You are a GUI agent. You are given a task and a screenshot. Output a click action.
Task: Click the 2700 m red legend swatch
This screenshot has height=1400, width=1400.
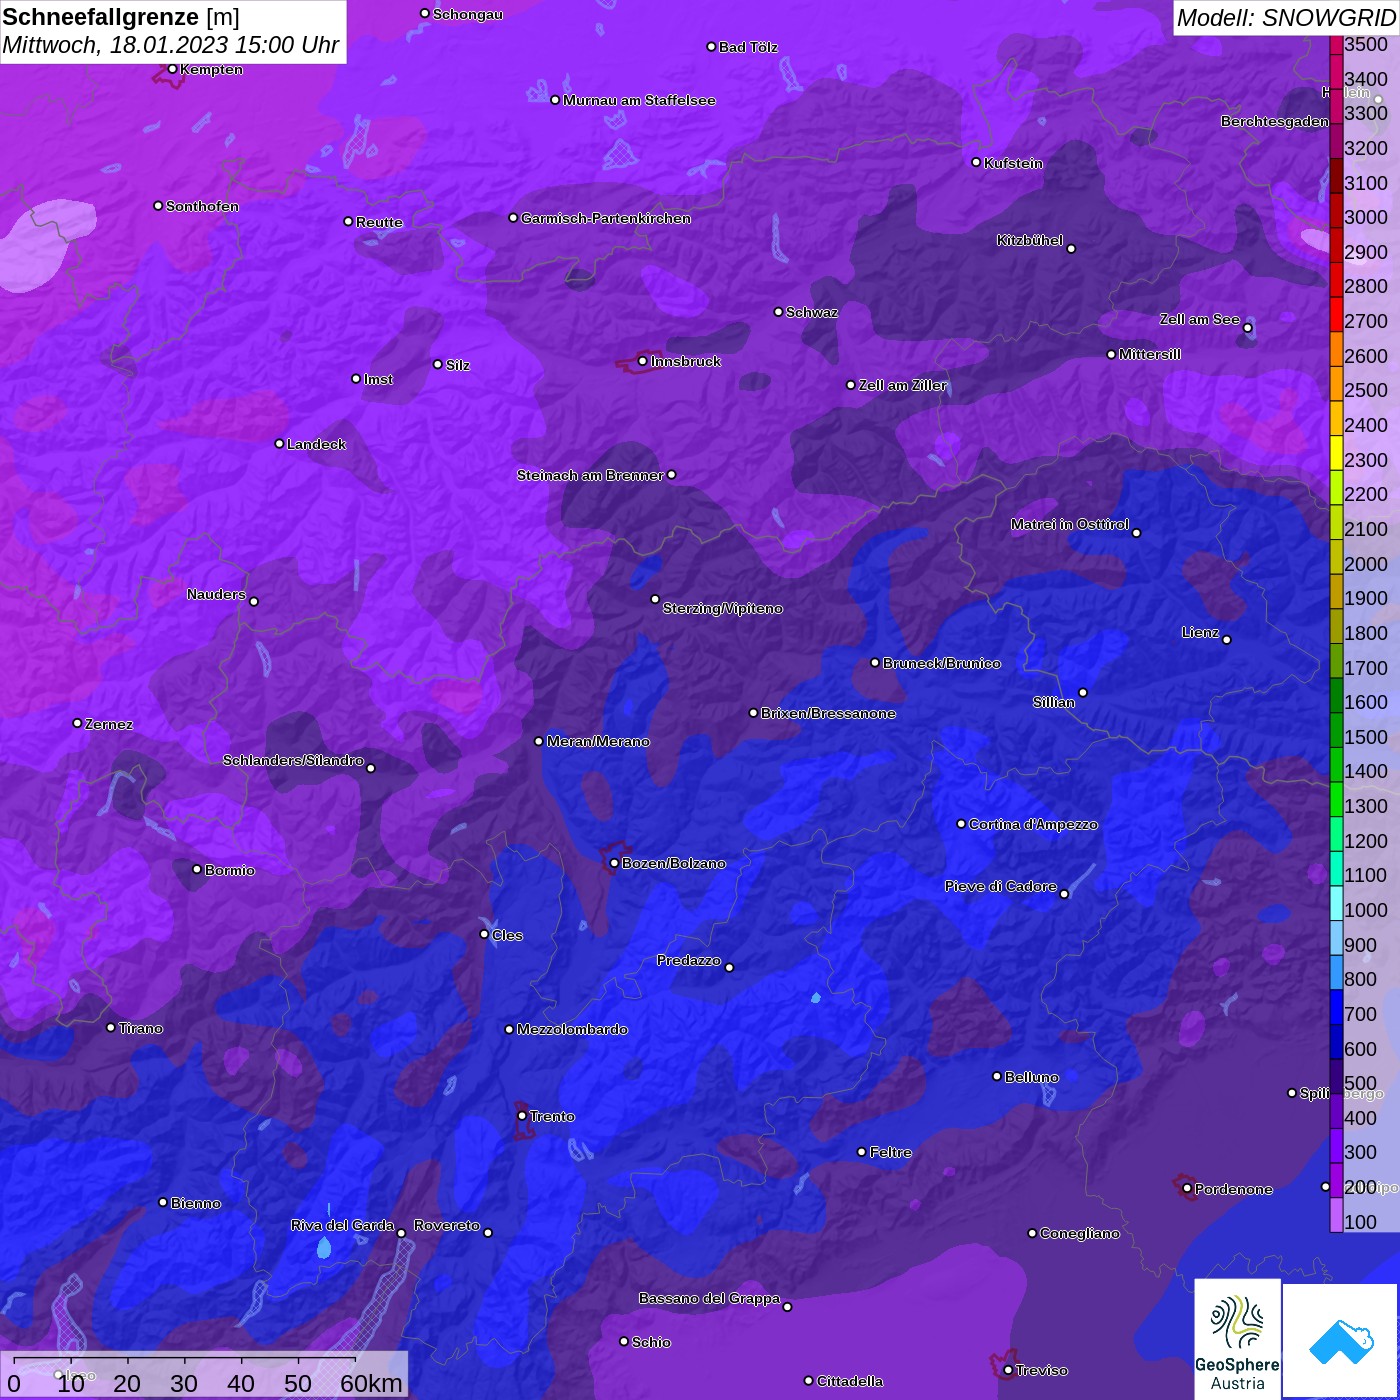pyautogui.click(x=1336, y=314)
